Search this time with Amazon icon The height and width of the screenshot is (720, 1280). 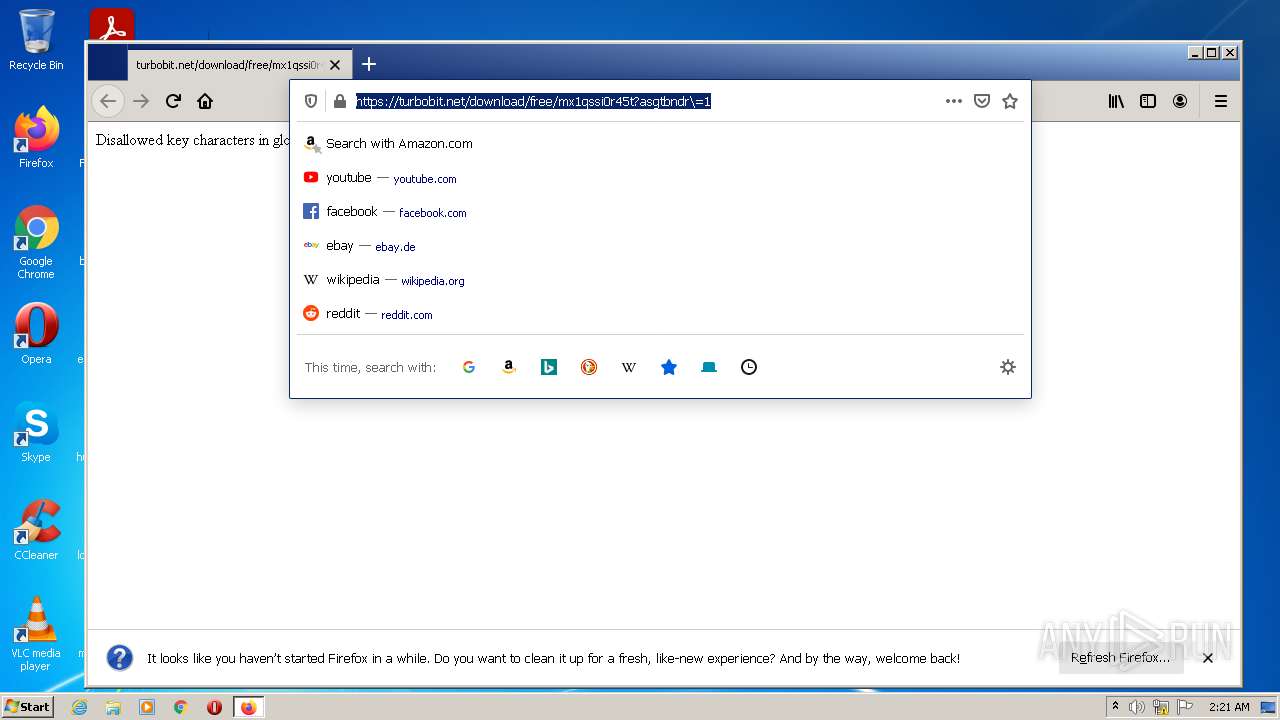[509, 367]
